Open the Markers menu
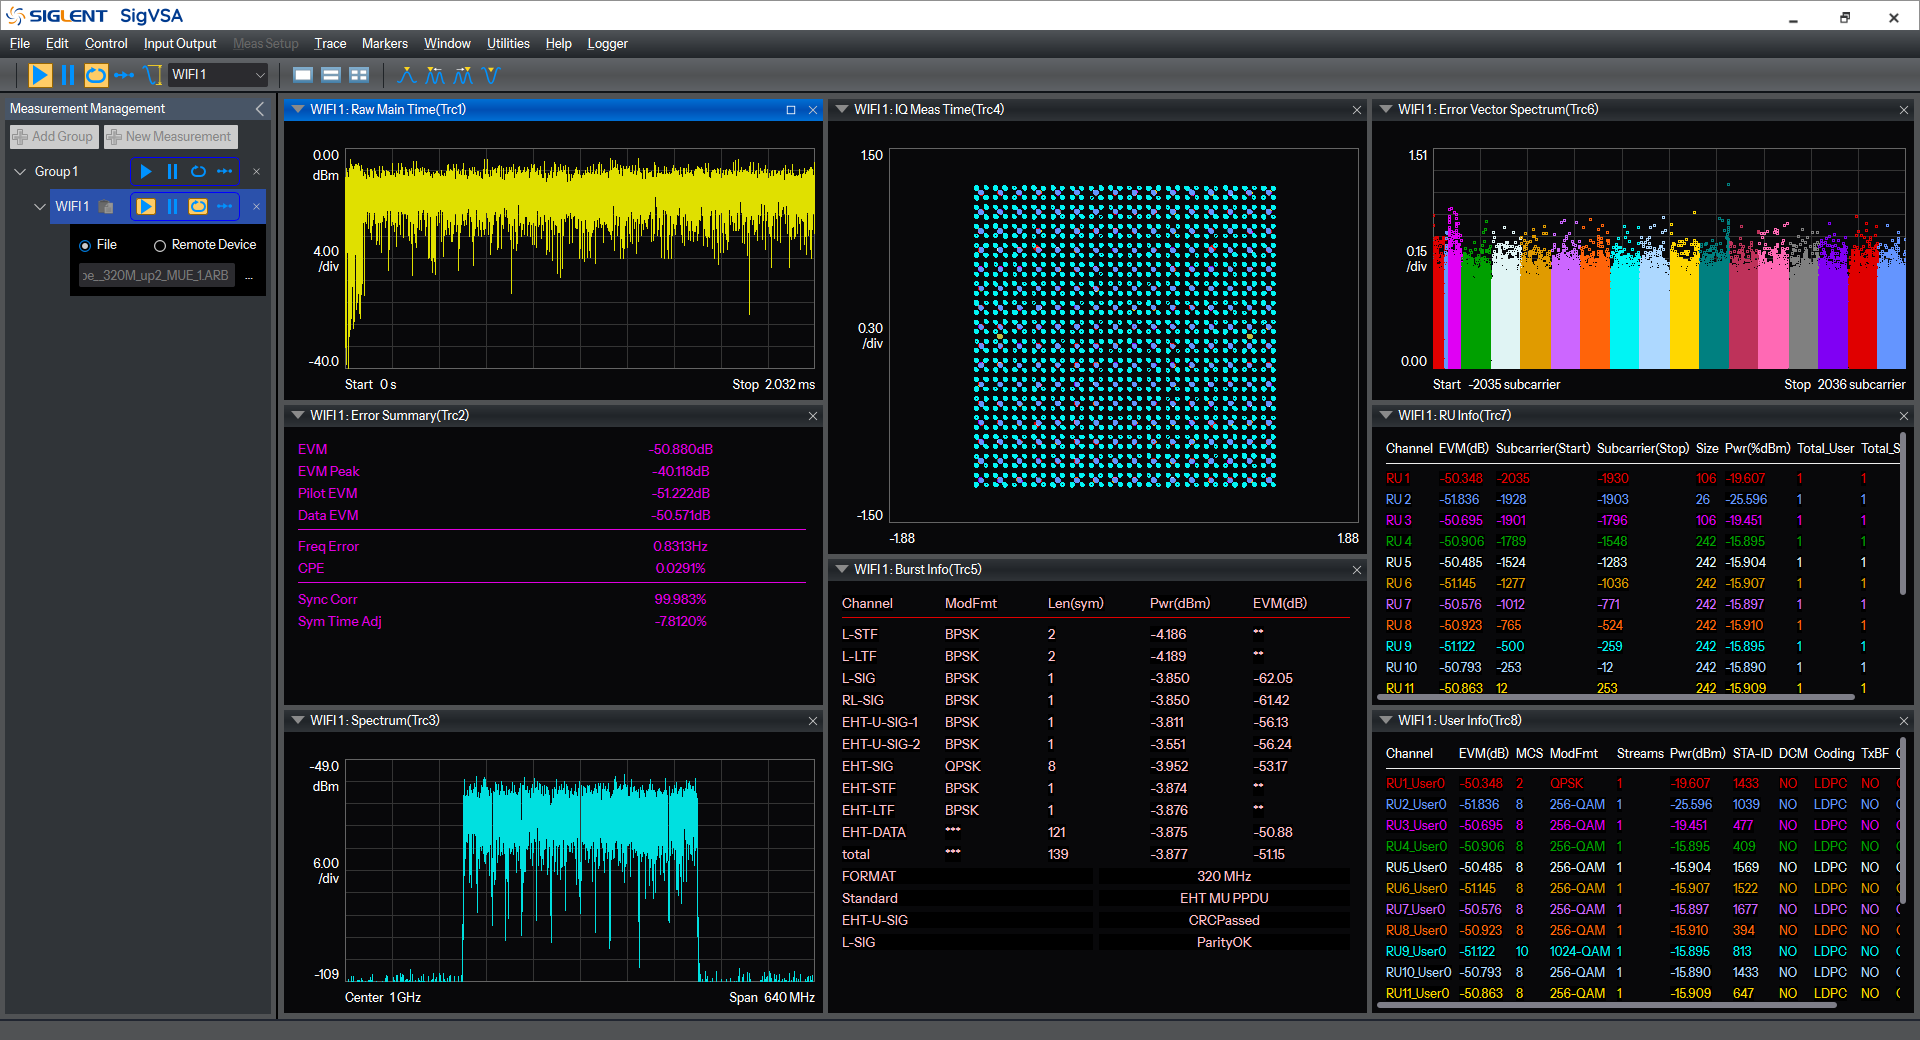 click(385, 44)
